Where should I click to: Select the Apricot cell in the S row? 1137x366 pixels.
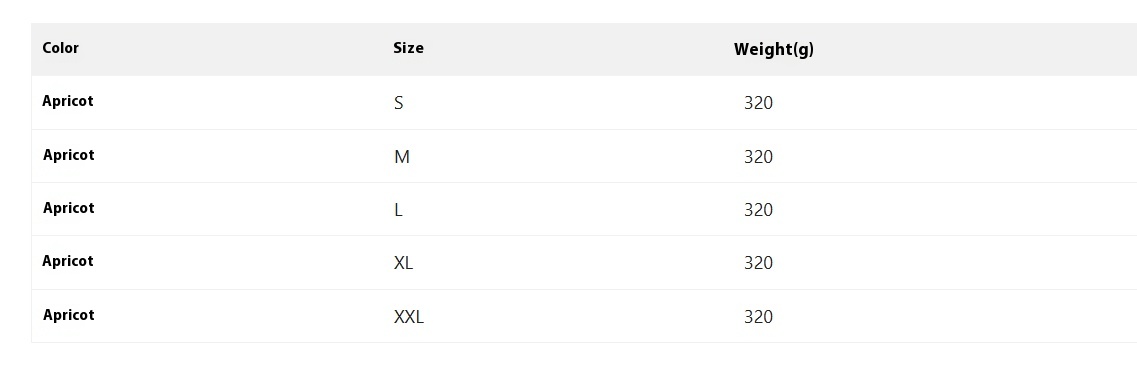[x=67, y=101]
